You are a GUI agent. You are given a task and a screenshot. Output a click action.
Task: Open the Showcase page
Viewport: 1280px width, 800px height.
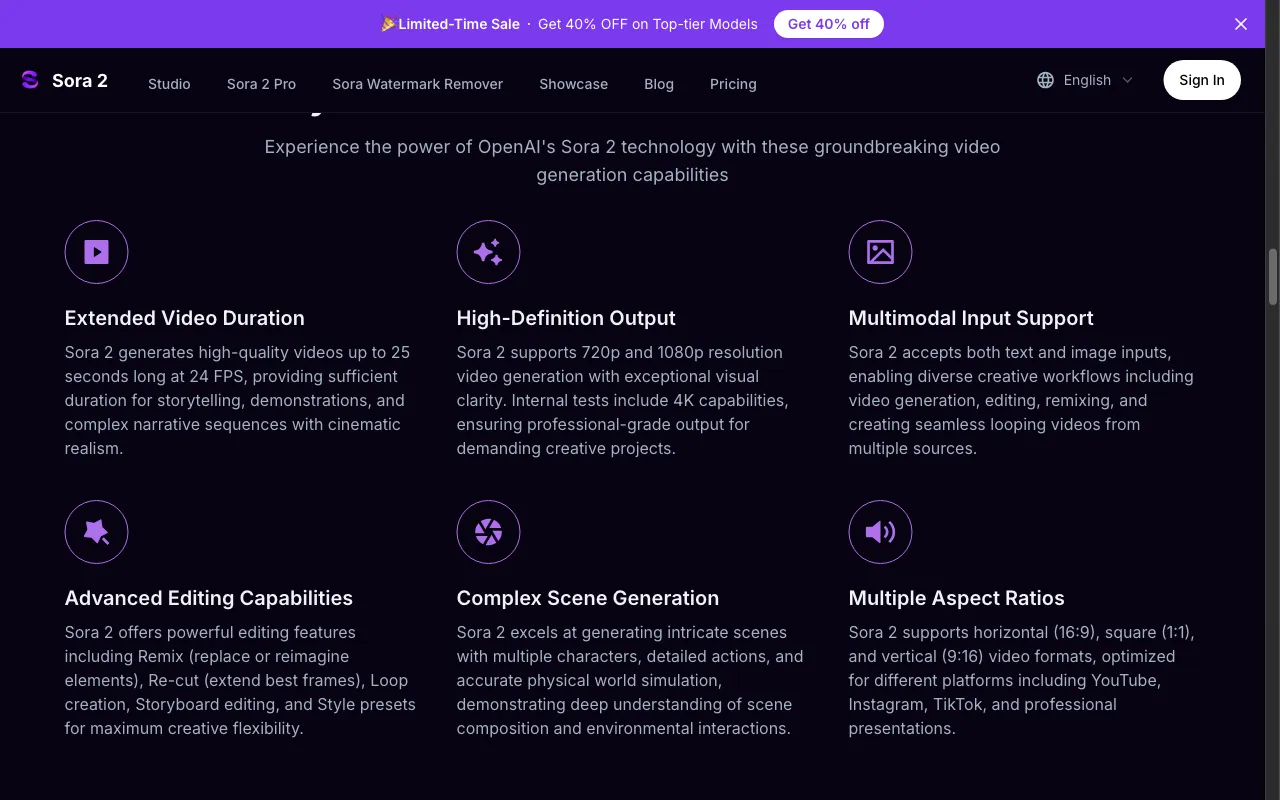(573, 84)
